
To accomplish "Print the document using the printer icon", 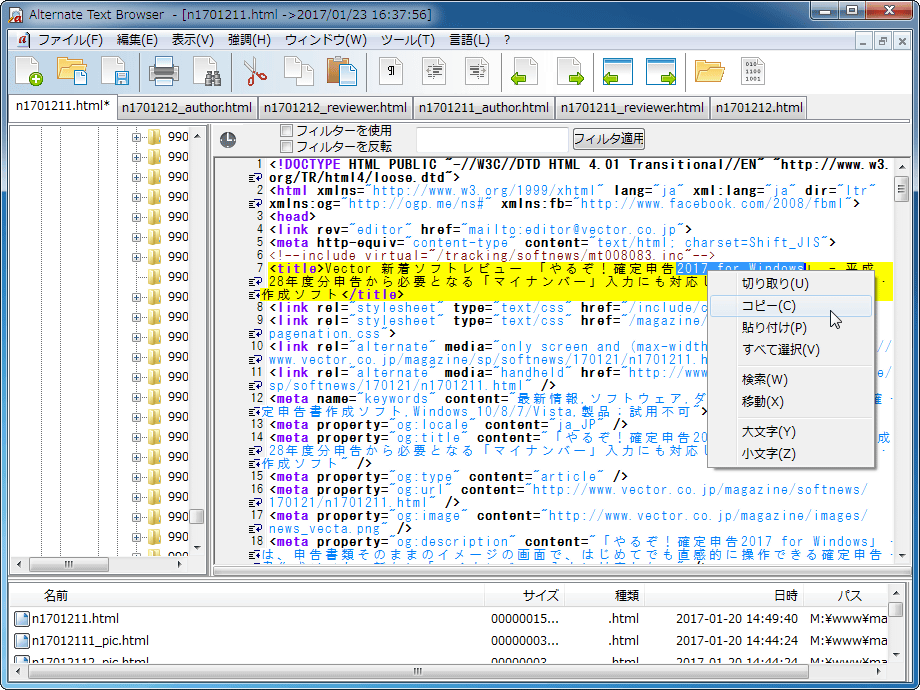I will 164,71.
